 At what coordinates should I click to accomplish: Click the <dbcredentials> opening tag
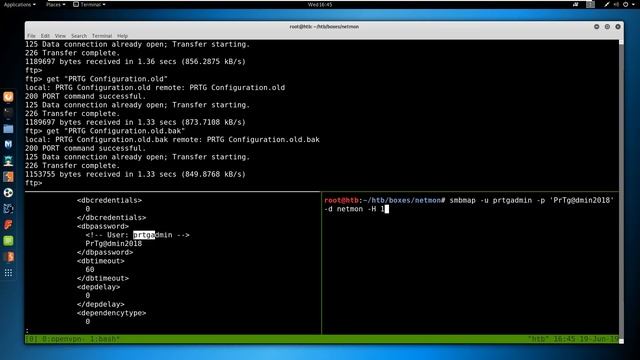109,200
